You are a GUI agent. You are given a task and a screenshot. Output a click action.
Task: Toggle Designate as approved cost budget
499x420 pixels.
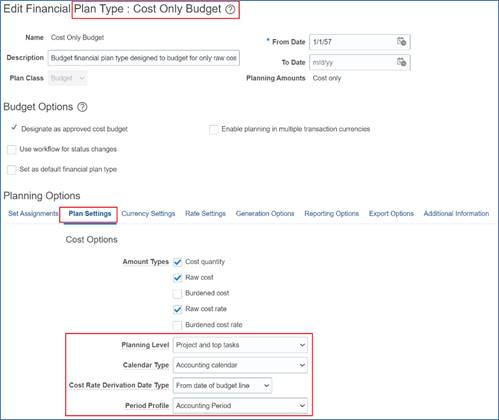pos(14,128)
